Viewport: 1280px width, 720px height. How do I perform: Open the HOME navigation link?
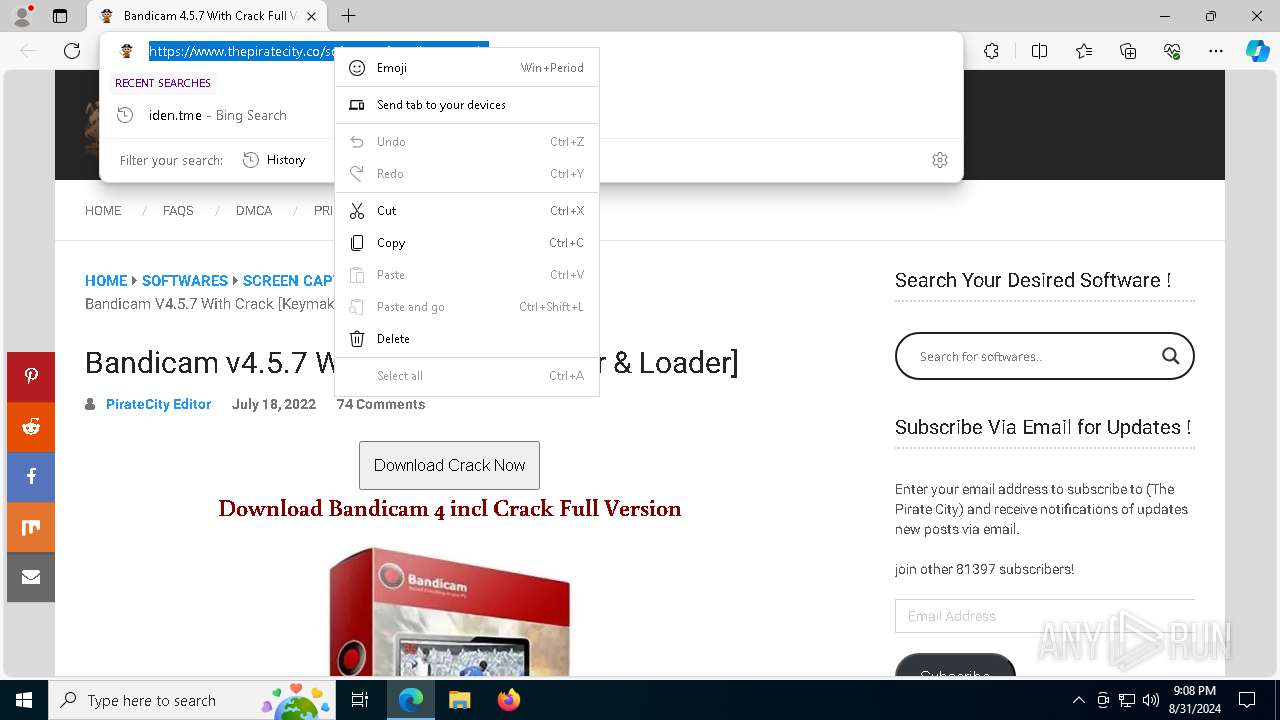pyautogui.click(x=103, y=211)
